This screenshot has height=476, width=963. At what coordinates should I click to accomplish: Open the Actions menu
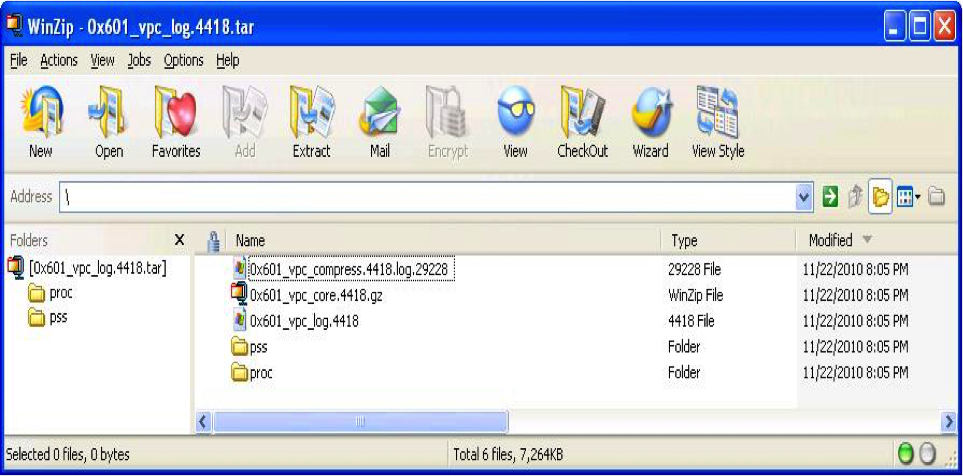click(59, 61)
